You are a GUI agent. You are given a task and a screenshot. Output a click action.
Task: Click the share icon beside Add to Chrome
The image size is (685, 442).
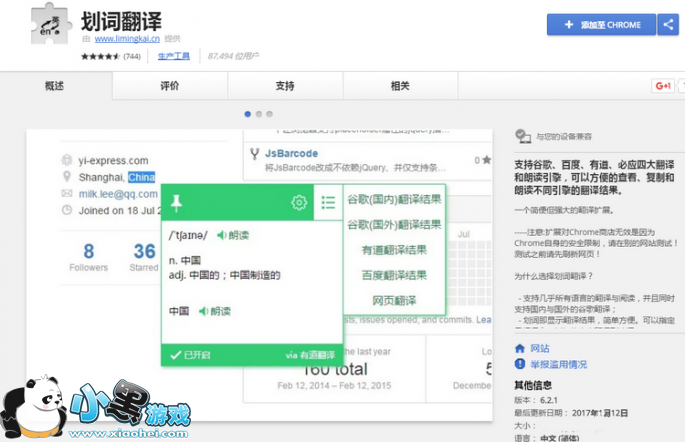[x=669, y=25]
